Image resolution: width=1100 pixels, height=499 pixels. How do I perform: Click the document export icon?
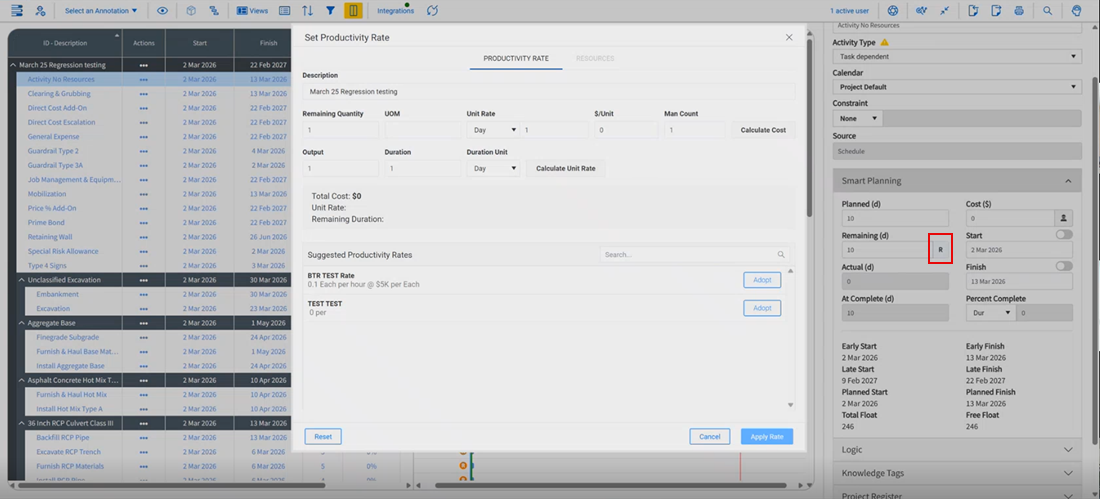click(995, 11)
